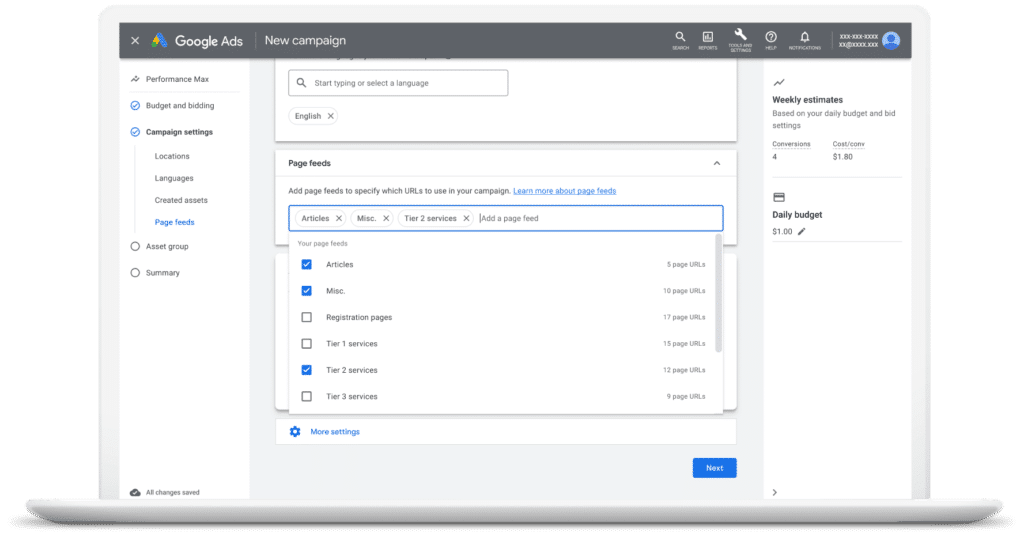Image resolution: width=1024 pixels, height=533 pixels.
Task: Close the new campaign editor with X
Action: (x=135, y=40)
